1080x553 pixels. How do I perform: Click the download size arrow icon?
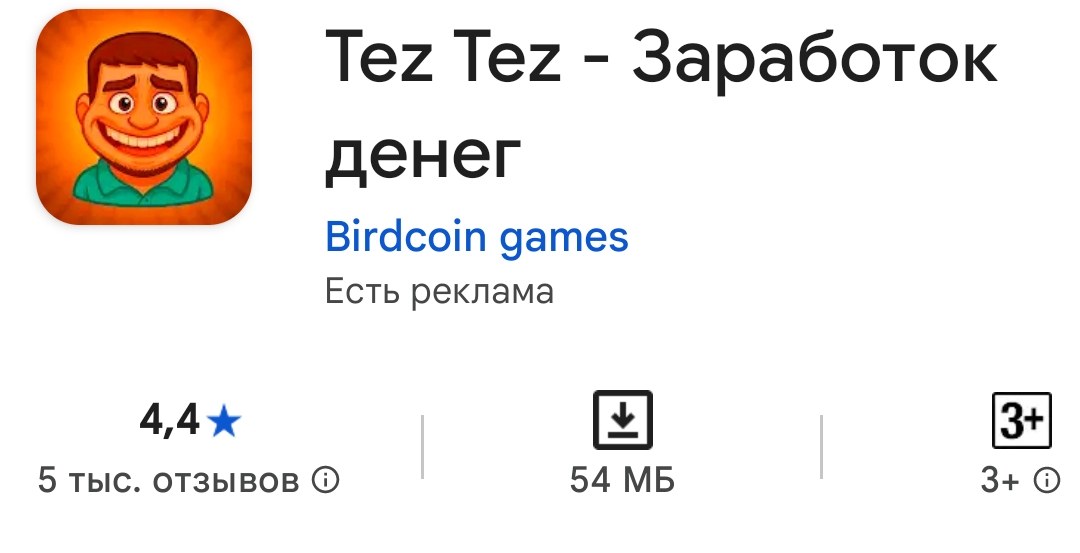point(622,420)
